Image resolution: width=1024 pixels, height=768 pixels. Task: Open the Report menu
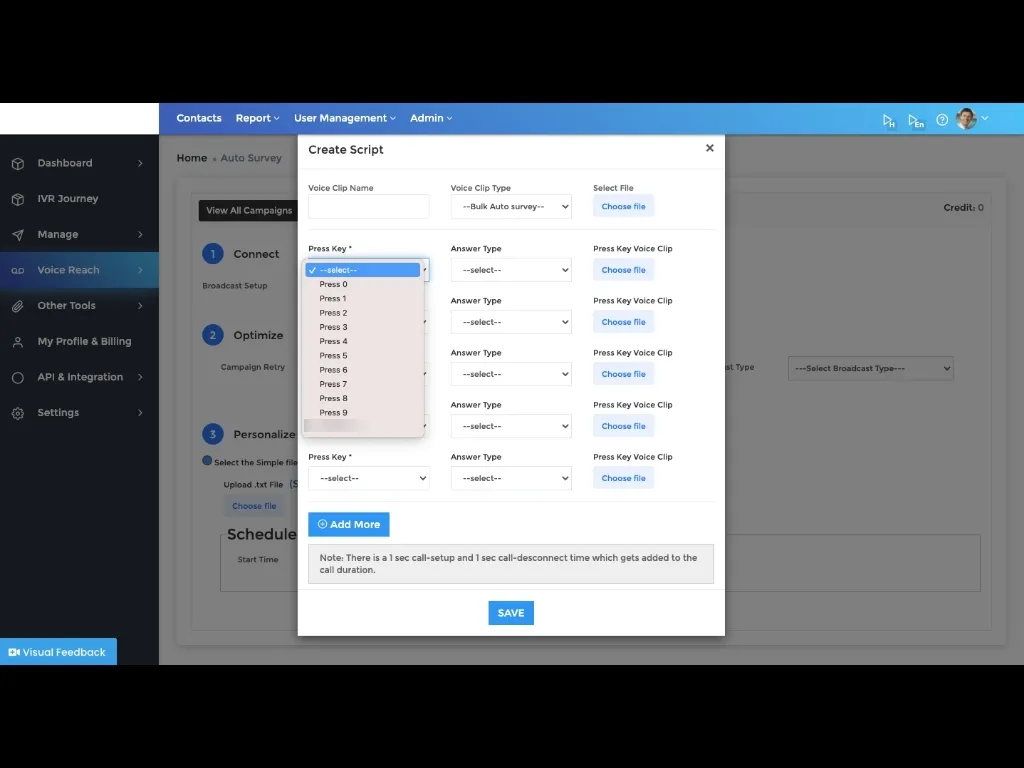257,118
